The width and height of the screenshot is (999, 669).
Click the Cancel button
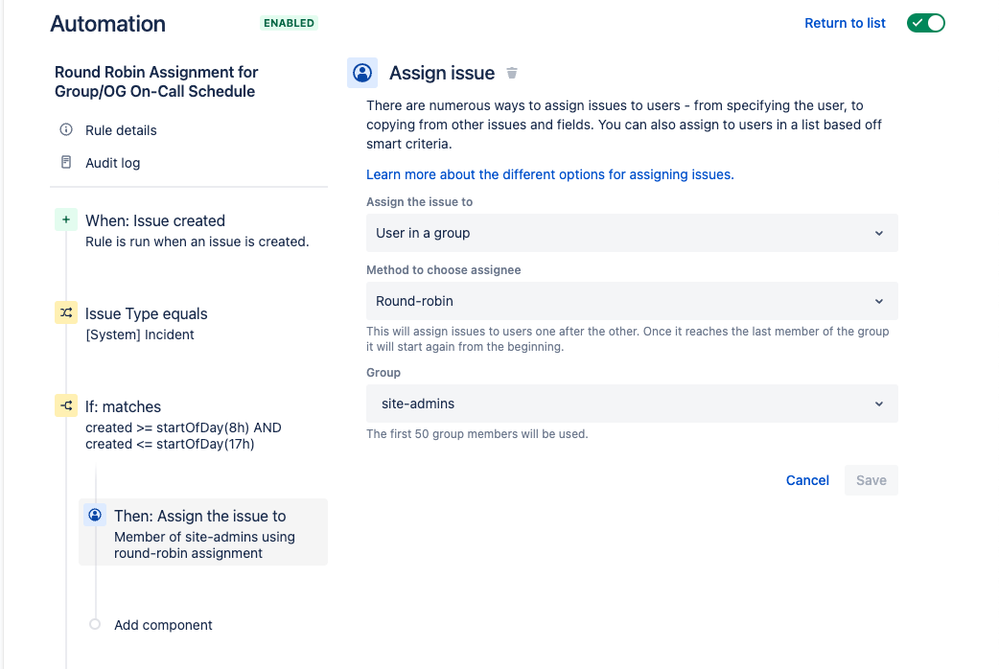coord(807,480)
